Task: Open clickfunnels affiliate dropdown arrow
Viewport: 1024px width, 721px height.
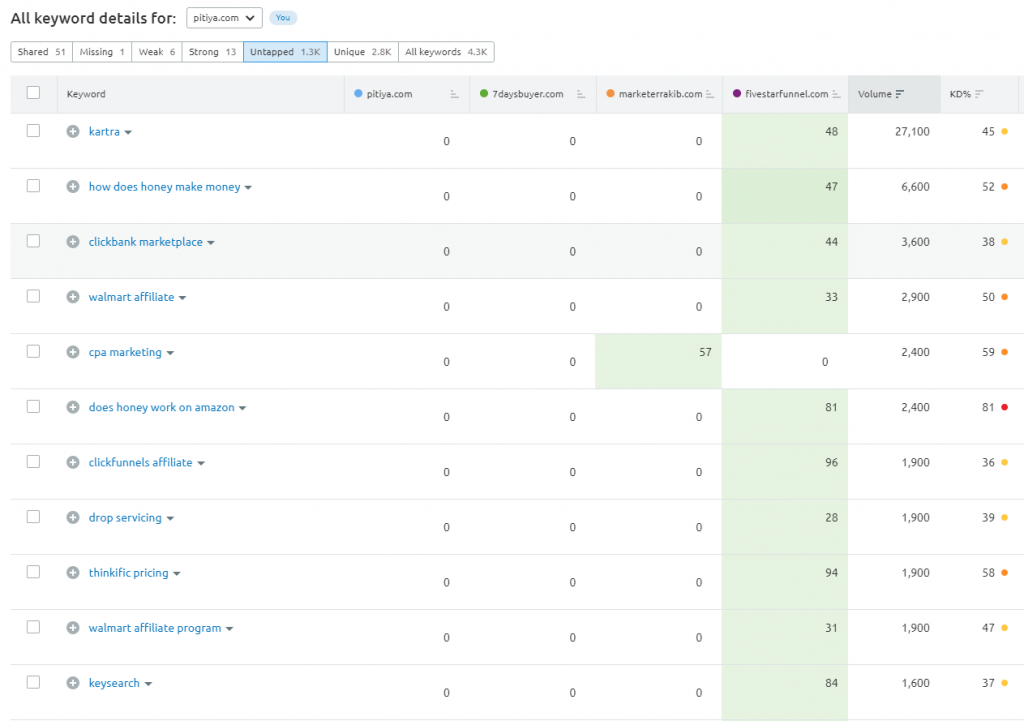Action: click(201, 464)
